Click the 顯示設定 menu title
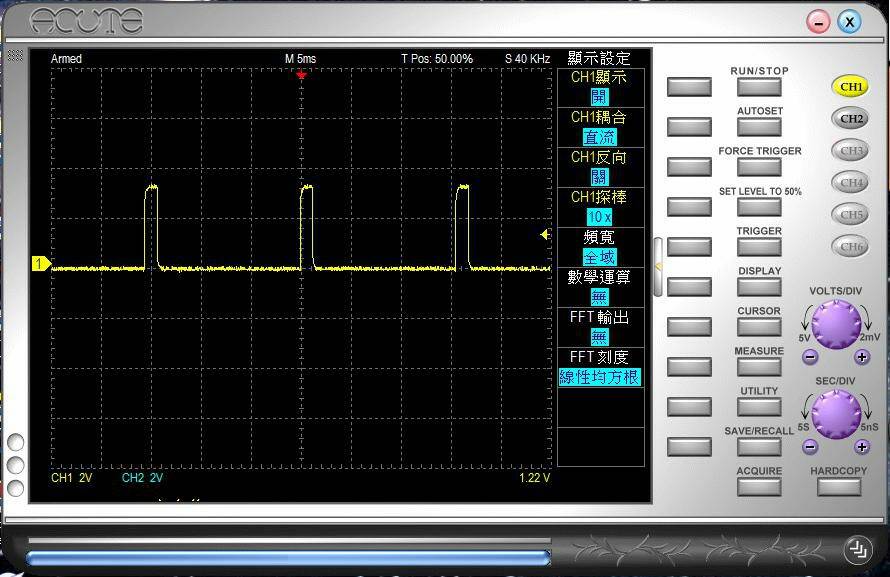890x577 pixels. point(599,58)
